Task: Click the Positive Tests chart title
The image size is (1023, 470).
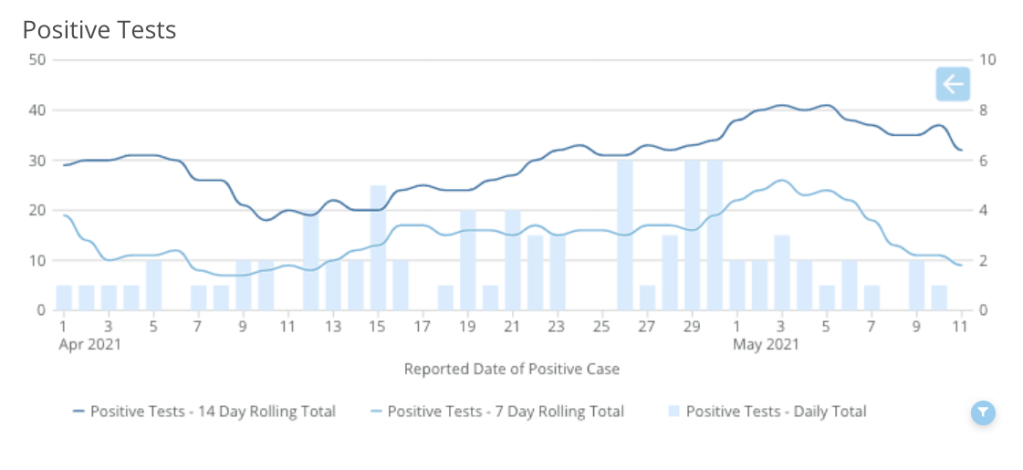Action: [99, 30]
